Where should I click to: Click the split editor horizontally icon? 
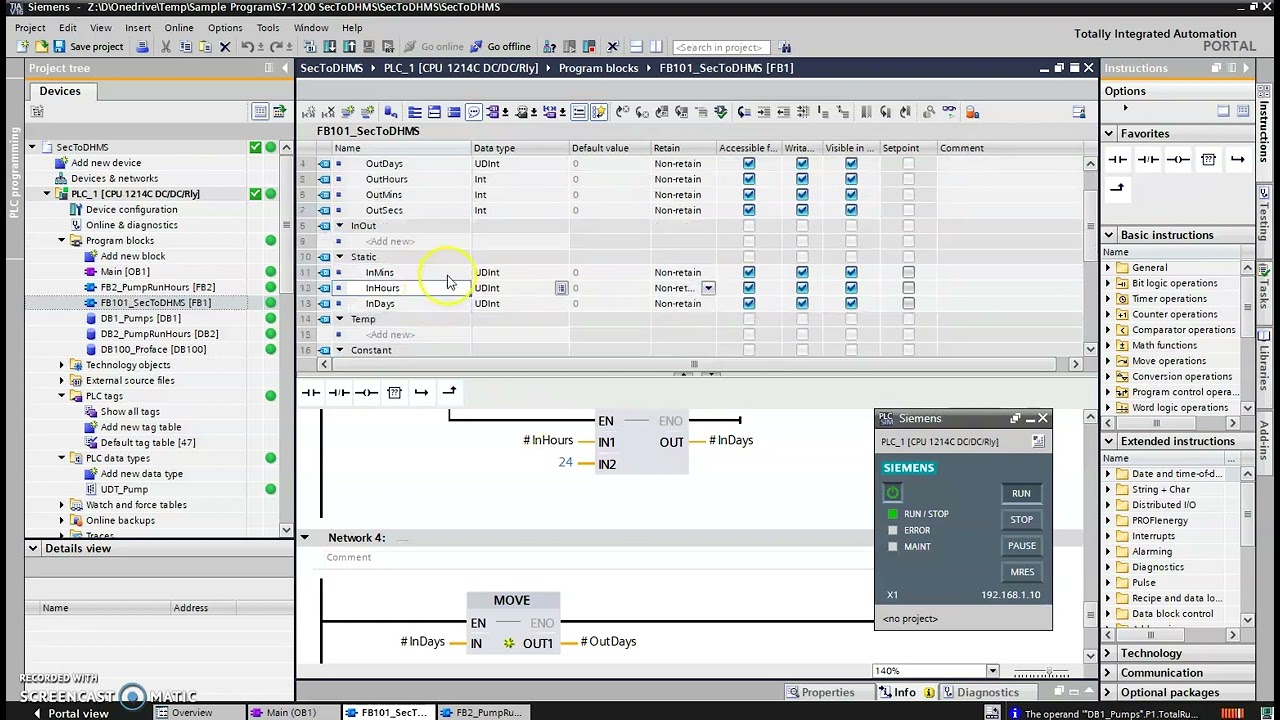[636, 47]
